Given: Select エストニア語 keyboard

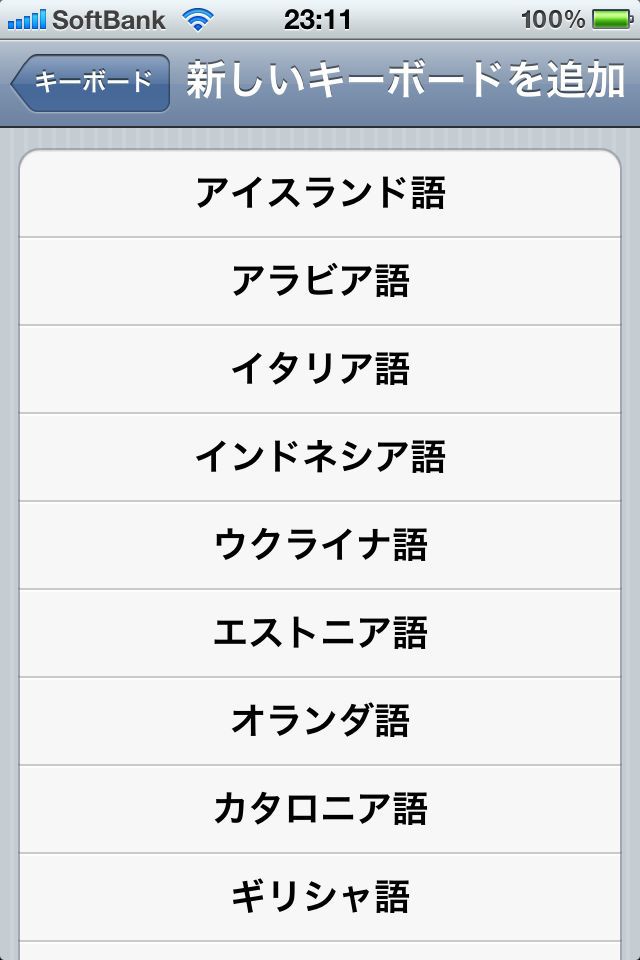Looking at the screenshot, I should point(320,633).
